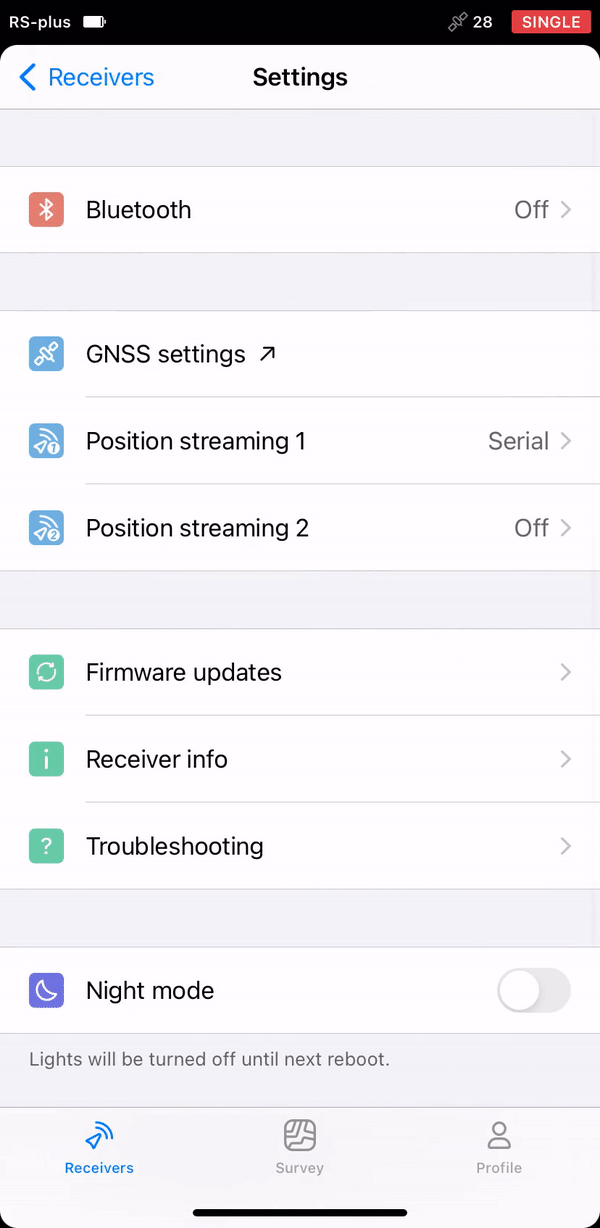
Task: Tap the Position streaming 1 antenna icon
Action: tap(46, 441)
